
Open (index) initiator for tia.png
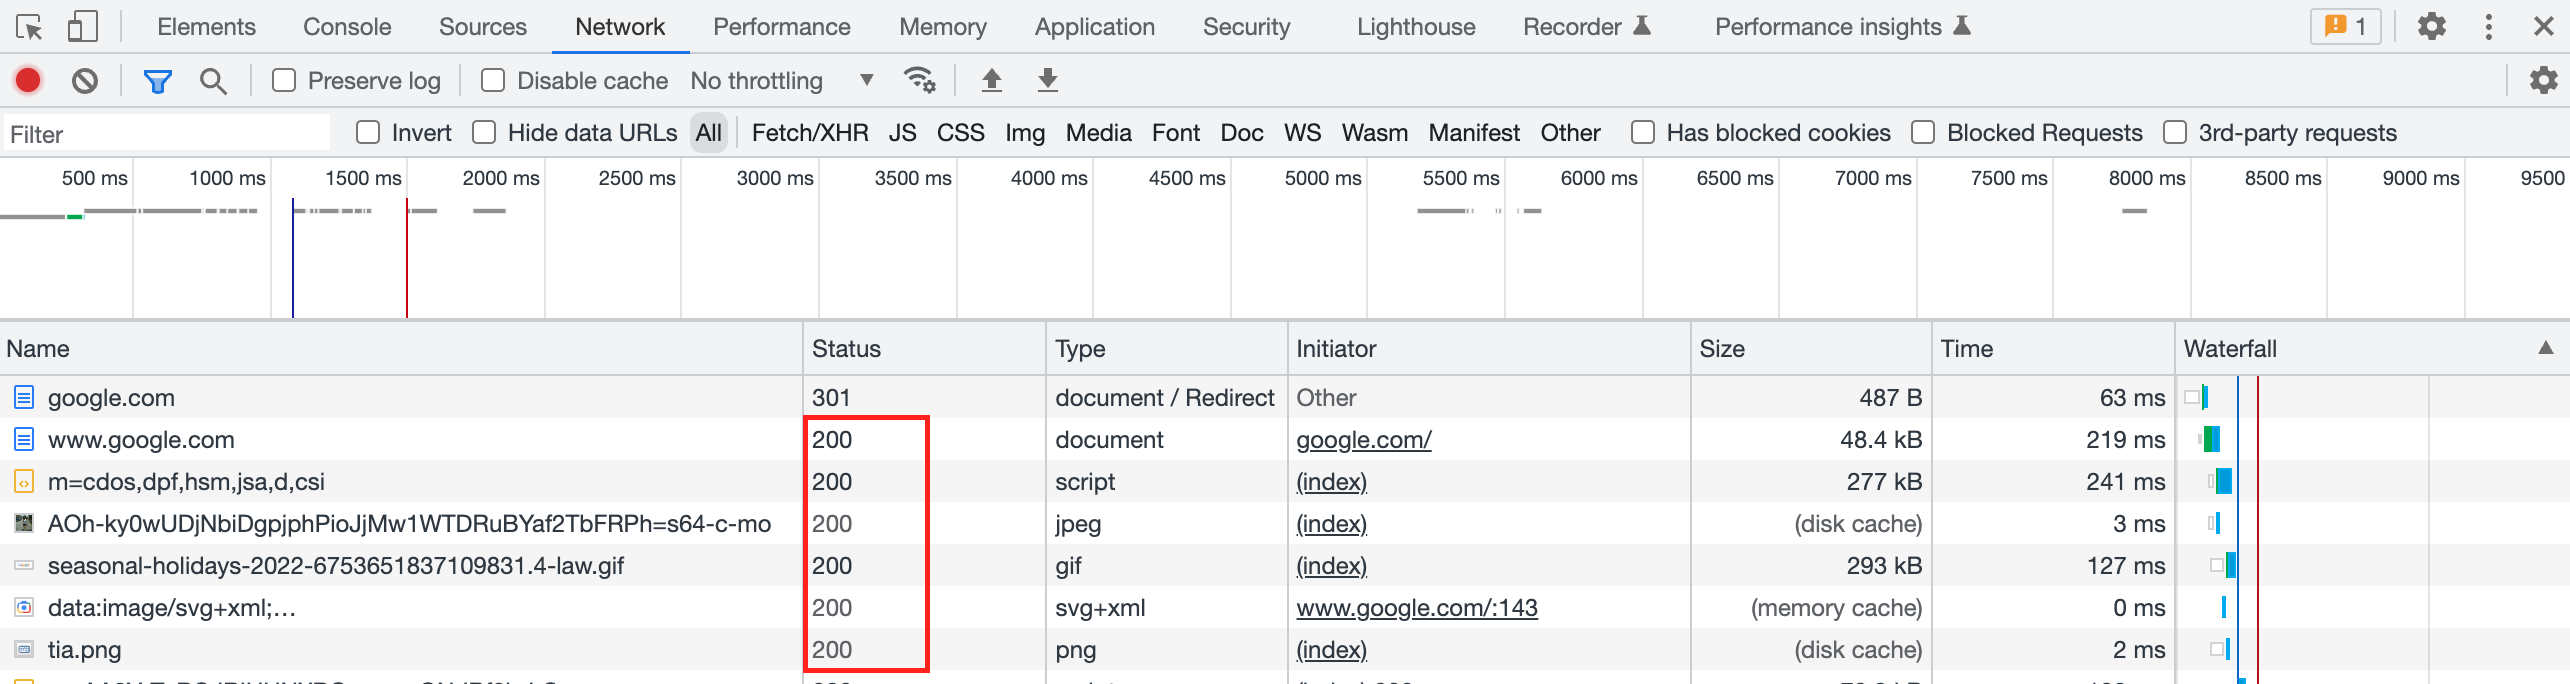pyautogui.click(x=1331, y=650)
